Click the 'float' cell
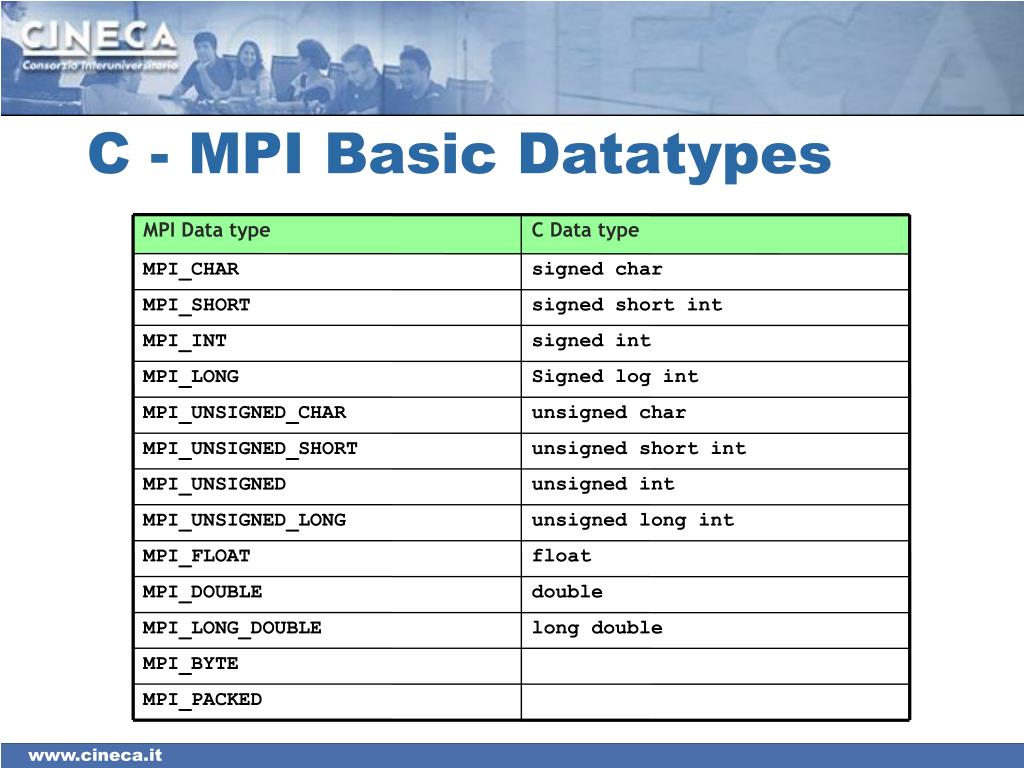 click(715, 559)
